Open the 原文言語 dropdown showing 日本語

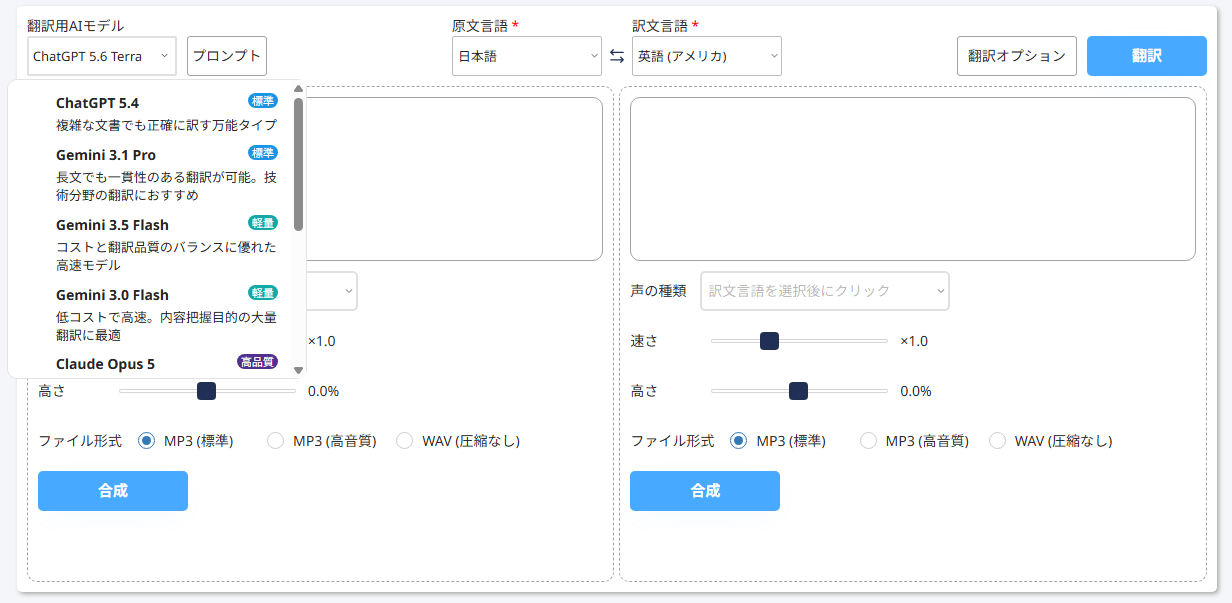click(x=527, y=56)
